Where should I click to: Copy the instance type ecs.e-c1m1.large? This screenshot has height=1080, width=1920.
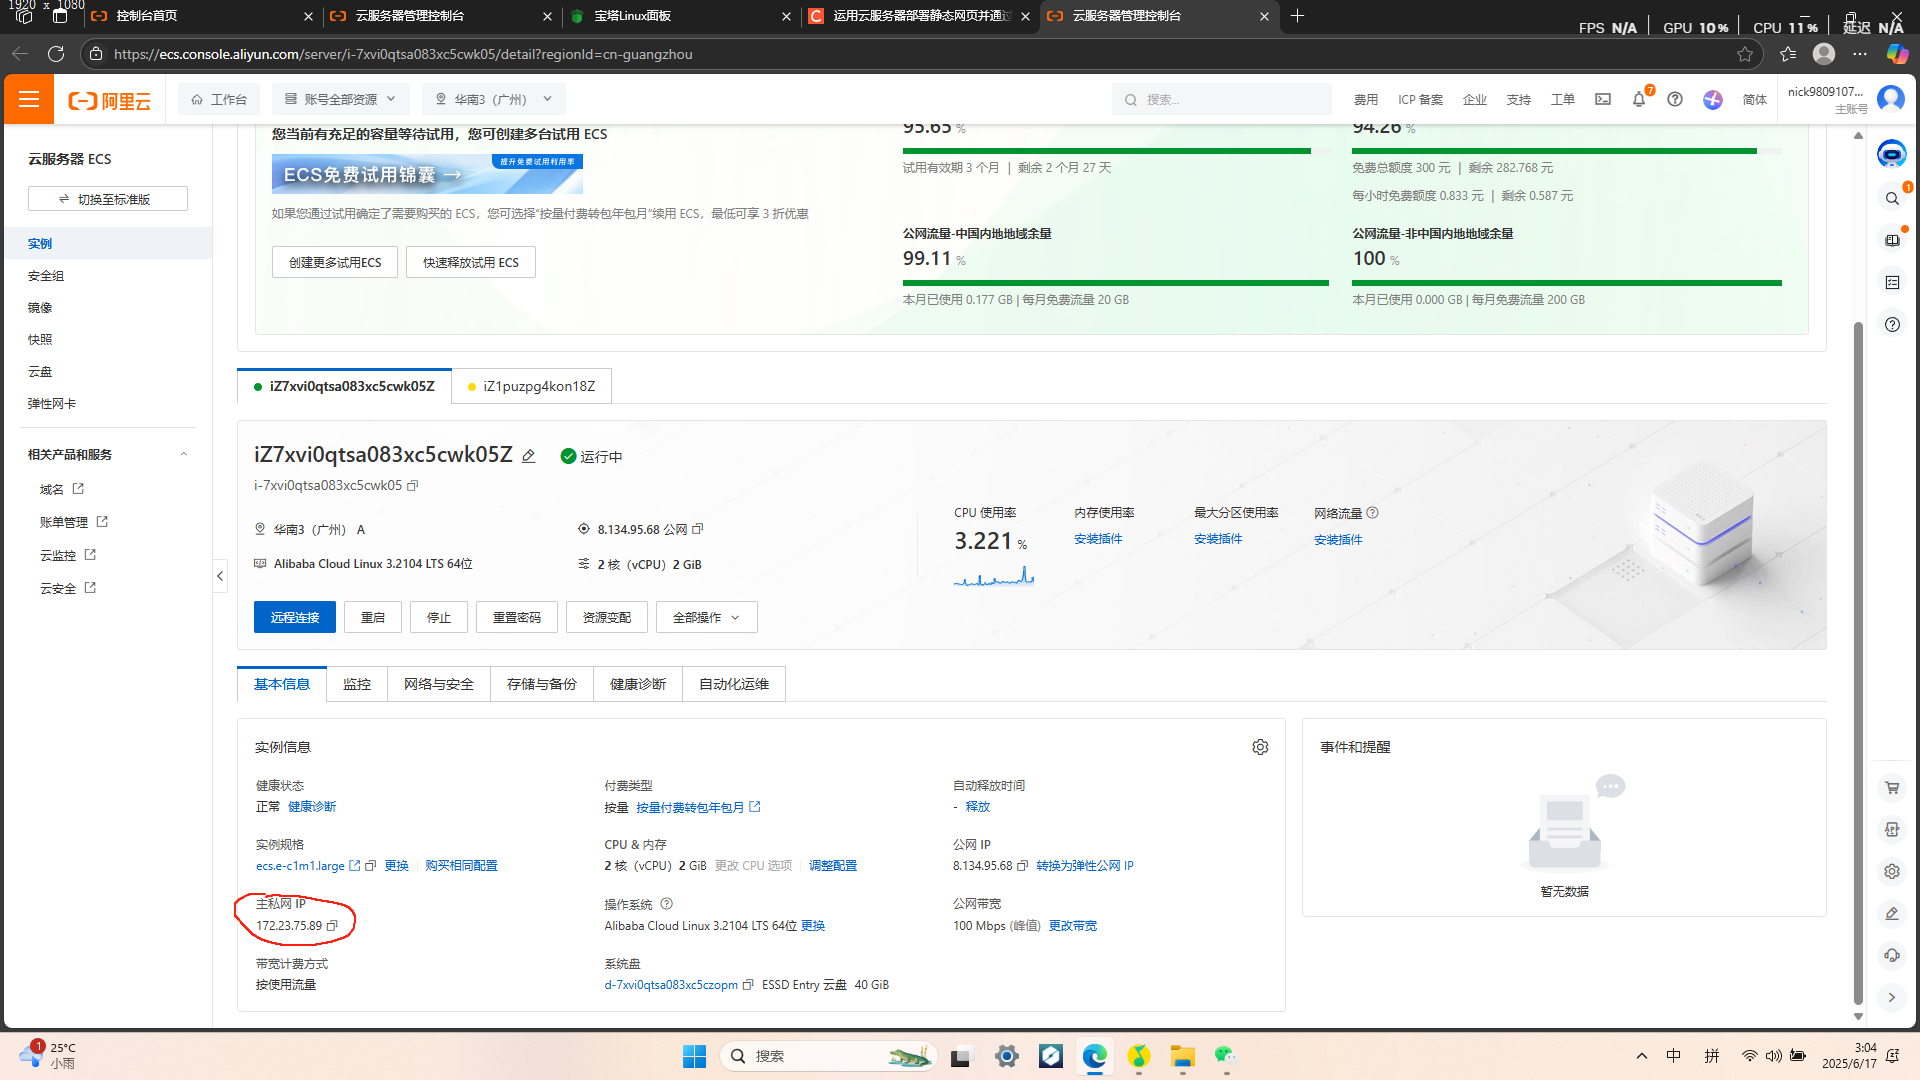(x=370, y=866)
